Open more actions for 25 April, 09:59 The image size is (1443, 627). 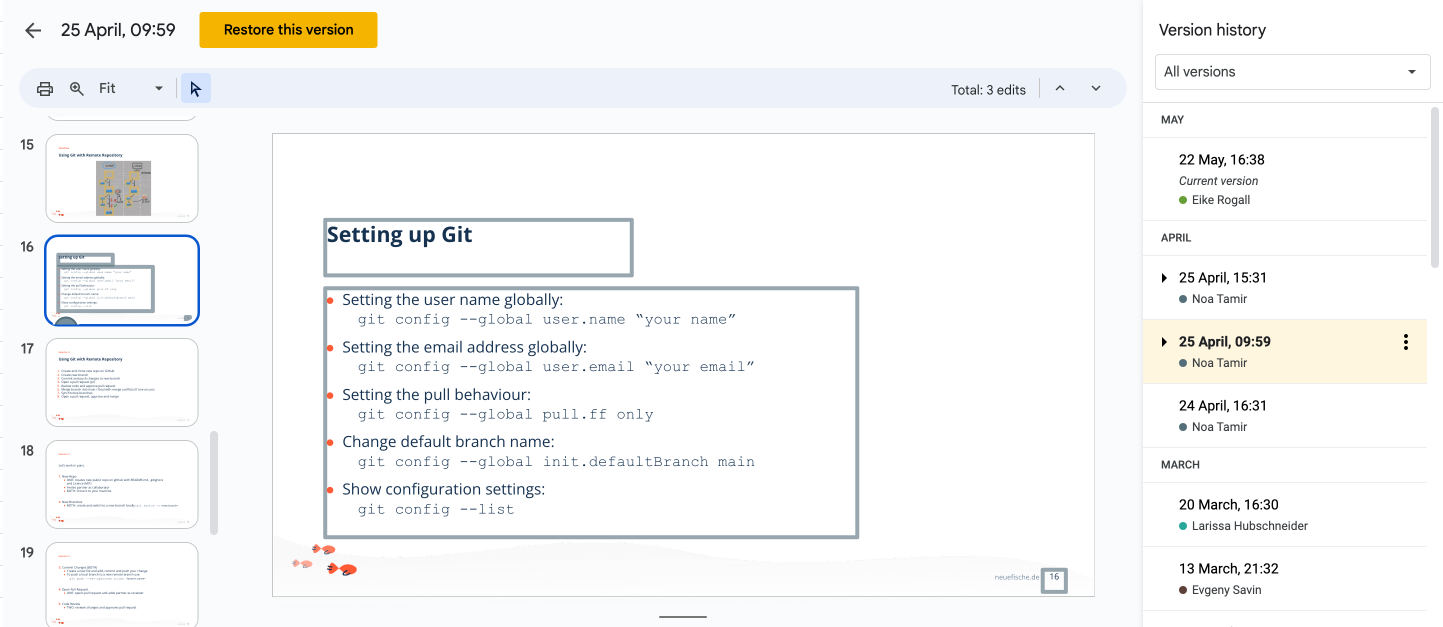pyautogui.click(x=1405, y=342)
